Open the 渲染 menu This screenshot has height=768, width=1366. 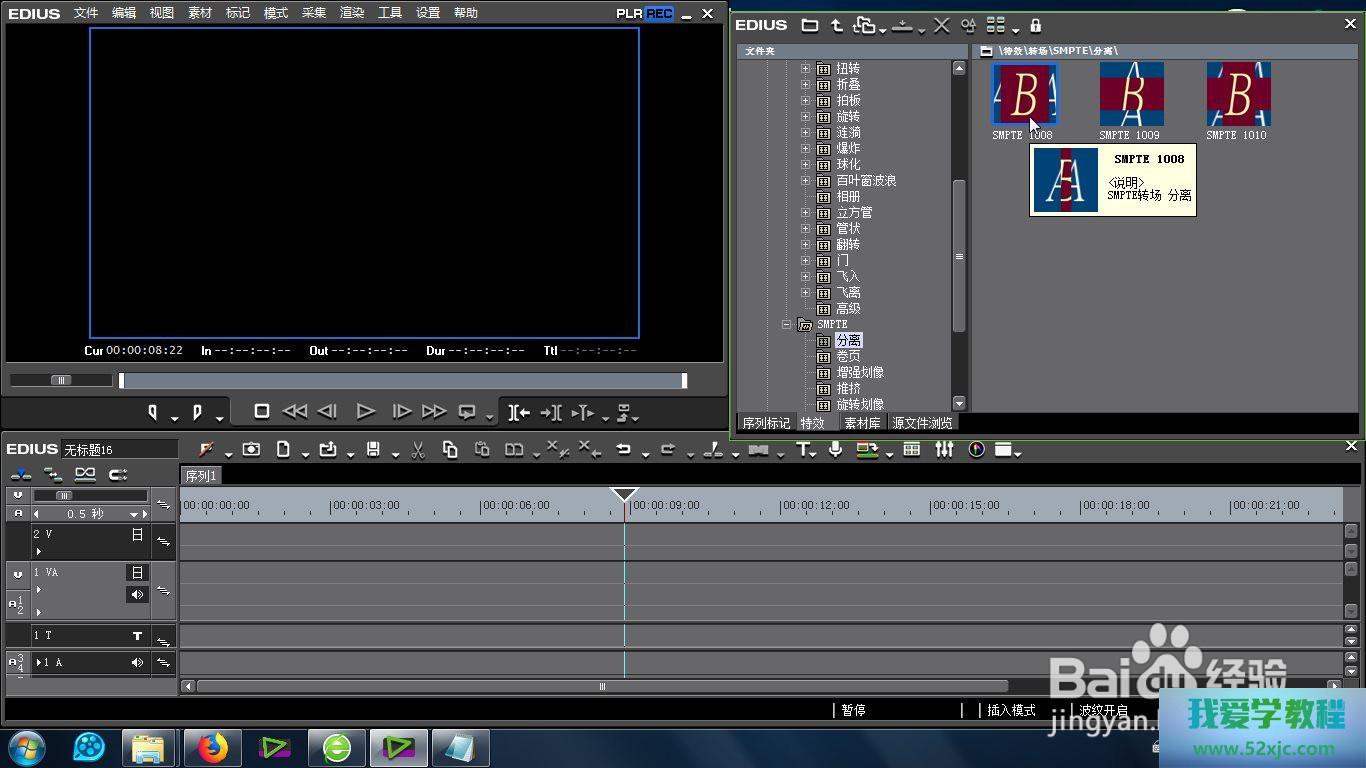(x=352, y=13)
